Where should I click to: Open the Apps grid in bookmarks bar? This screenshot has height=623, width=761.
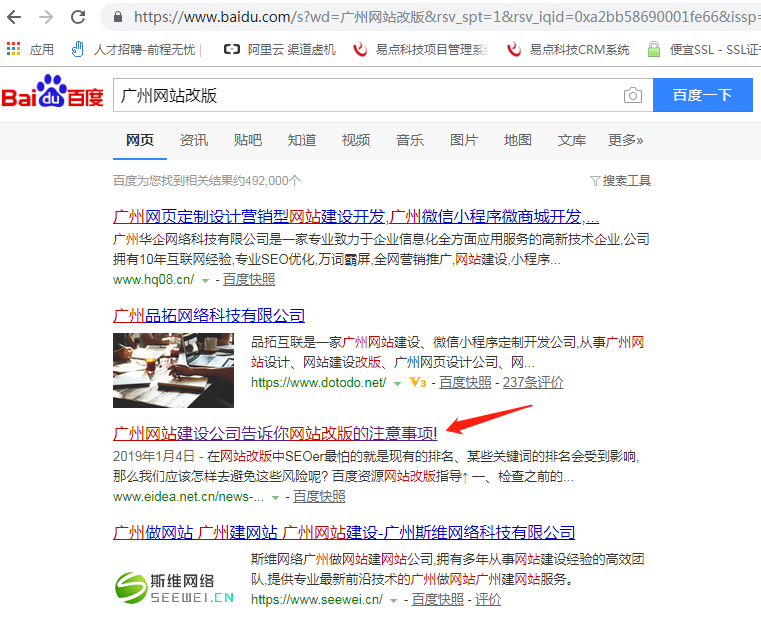[x=30, y=49]
